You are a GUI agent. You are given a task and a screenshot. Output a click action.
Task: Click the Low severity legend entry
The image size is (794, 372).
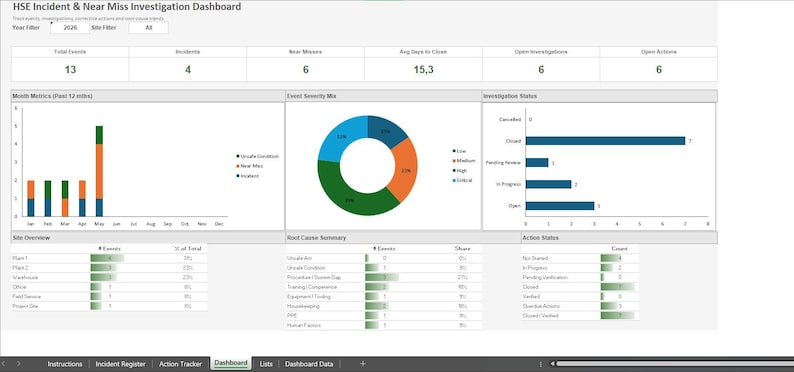pos(459,151)
